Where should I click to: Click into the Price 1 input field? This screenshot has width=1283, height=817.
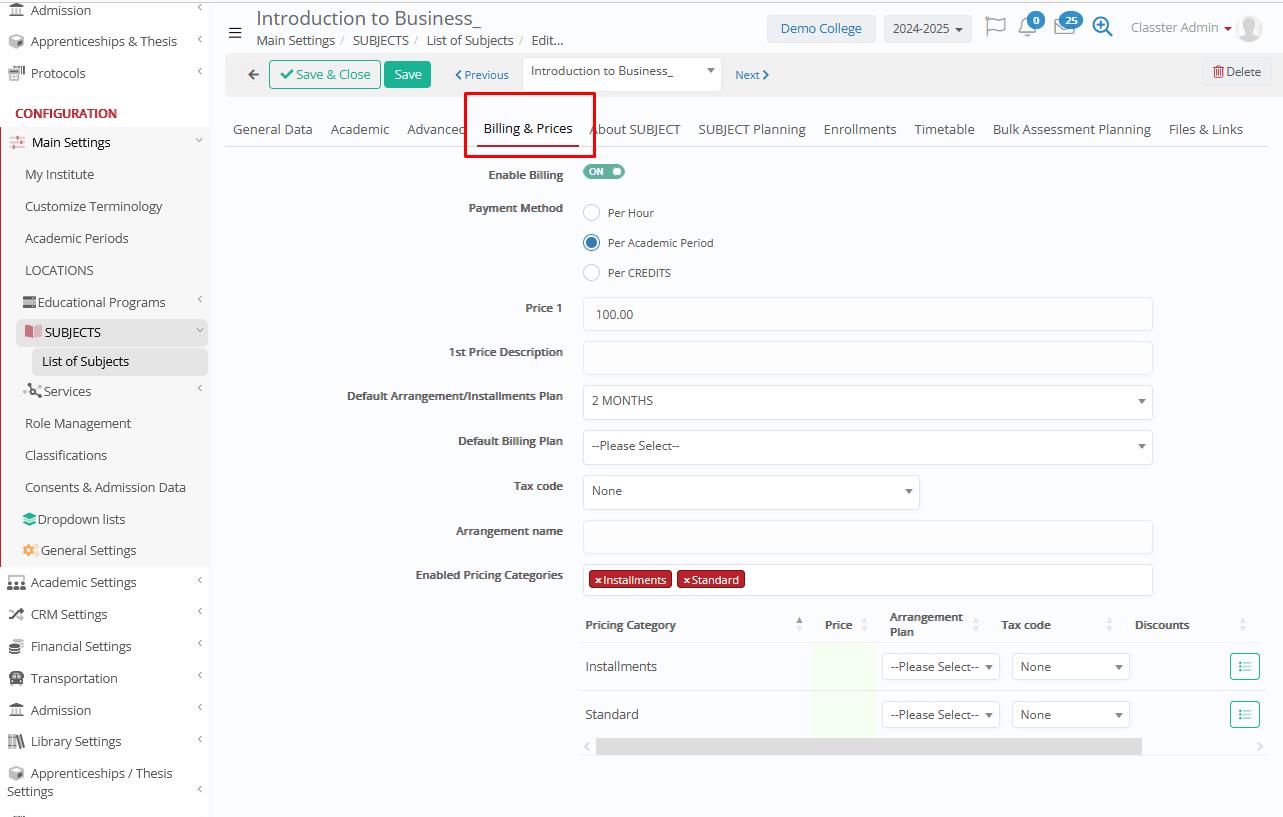point(867,314)
